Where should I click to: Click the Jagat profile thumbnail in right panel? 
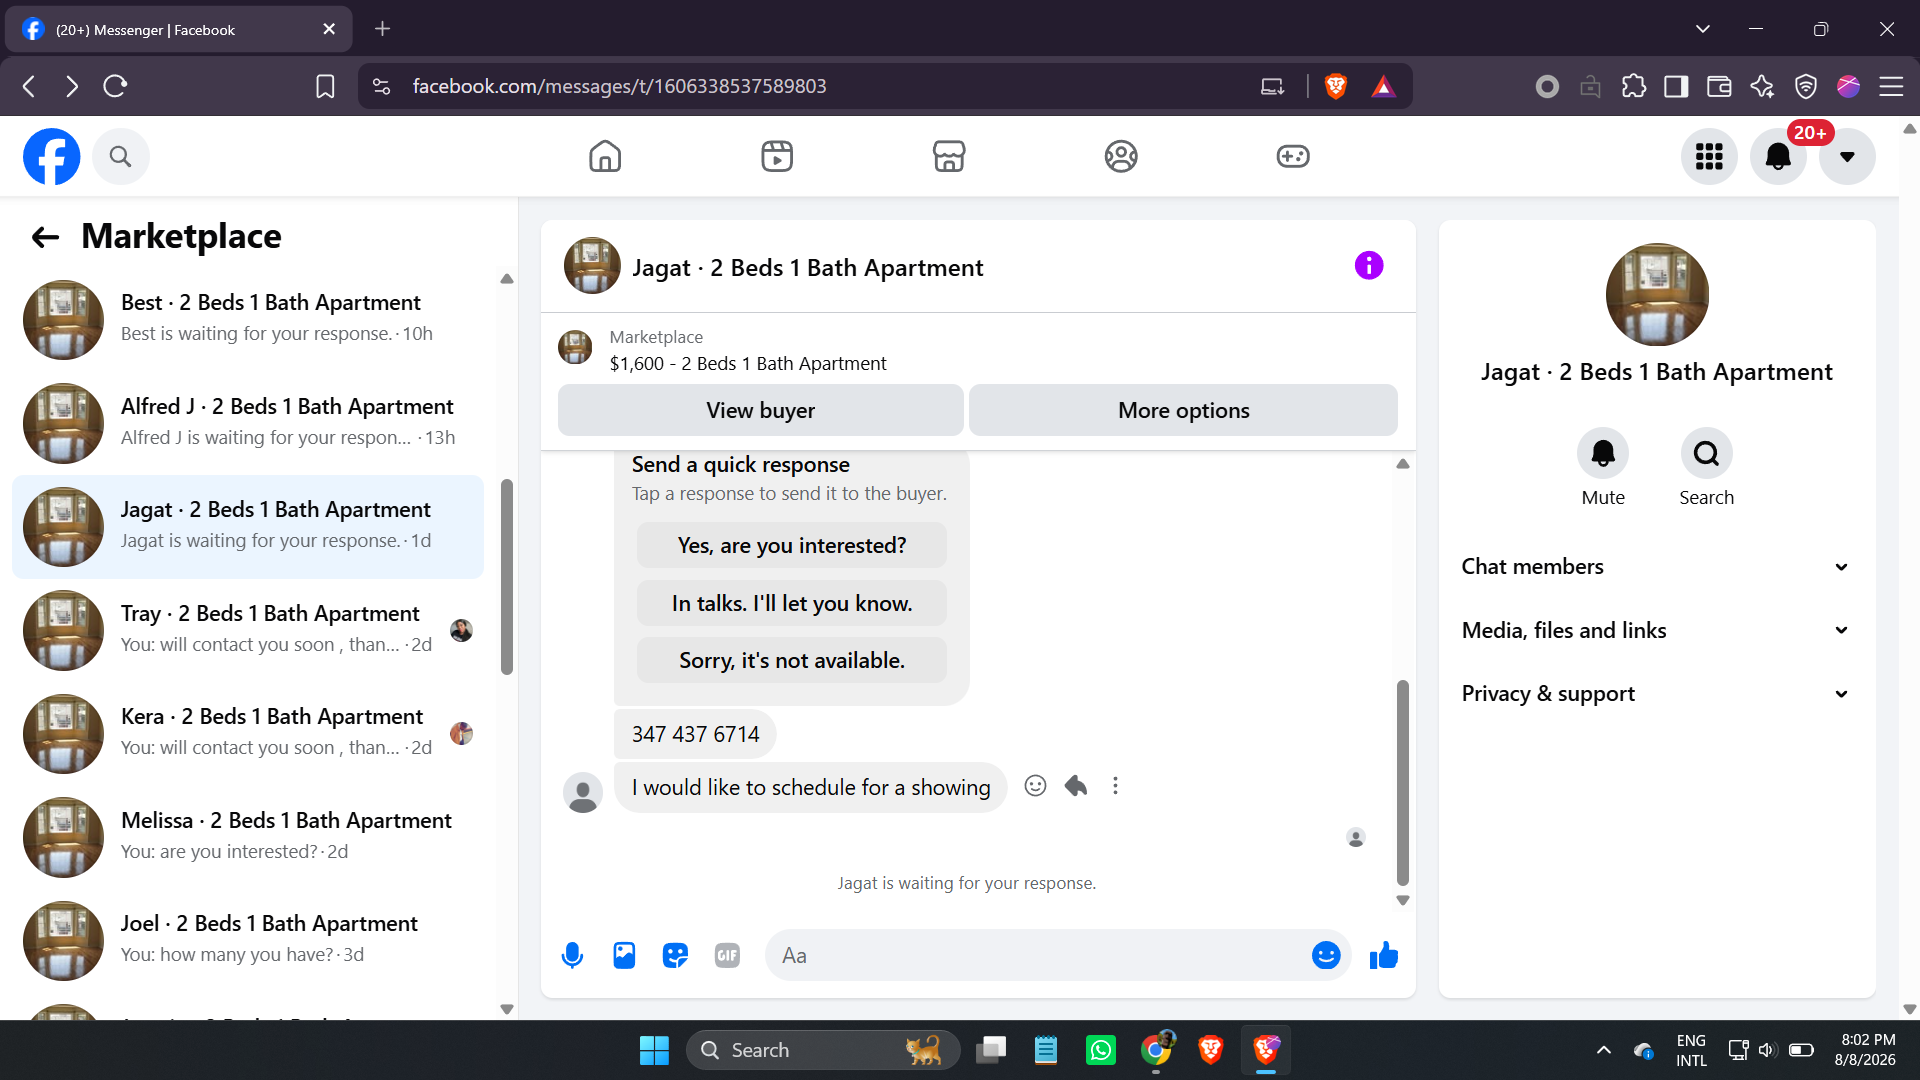1657,295
